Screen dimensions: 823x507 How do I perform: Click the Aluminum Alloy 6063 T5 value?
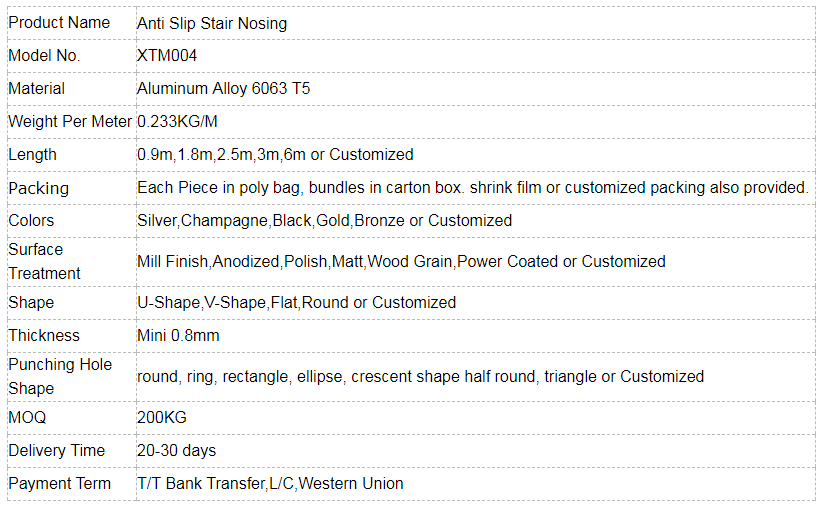click(224, 89)
